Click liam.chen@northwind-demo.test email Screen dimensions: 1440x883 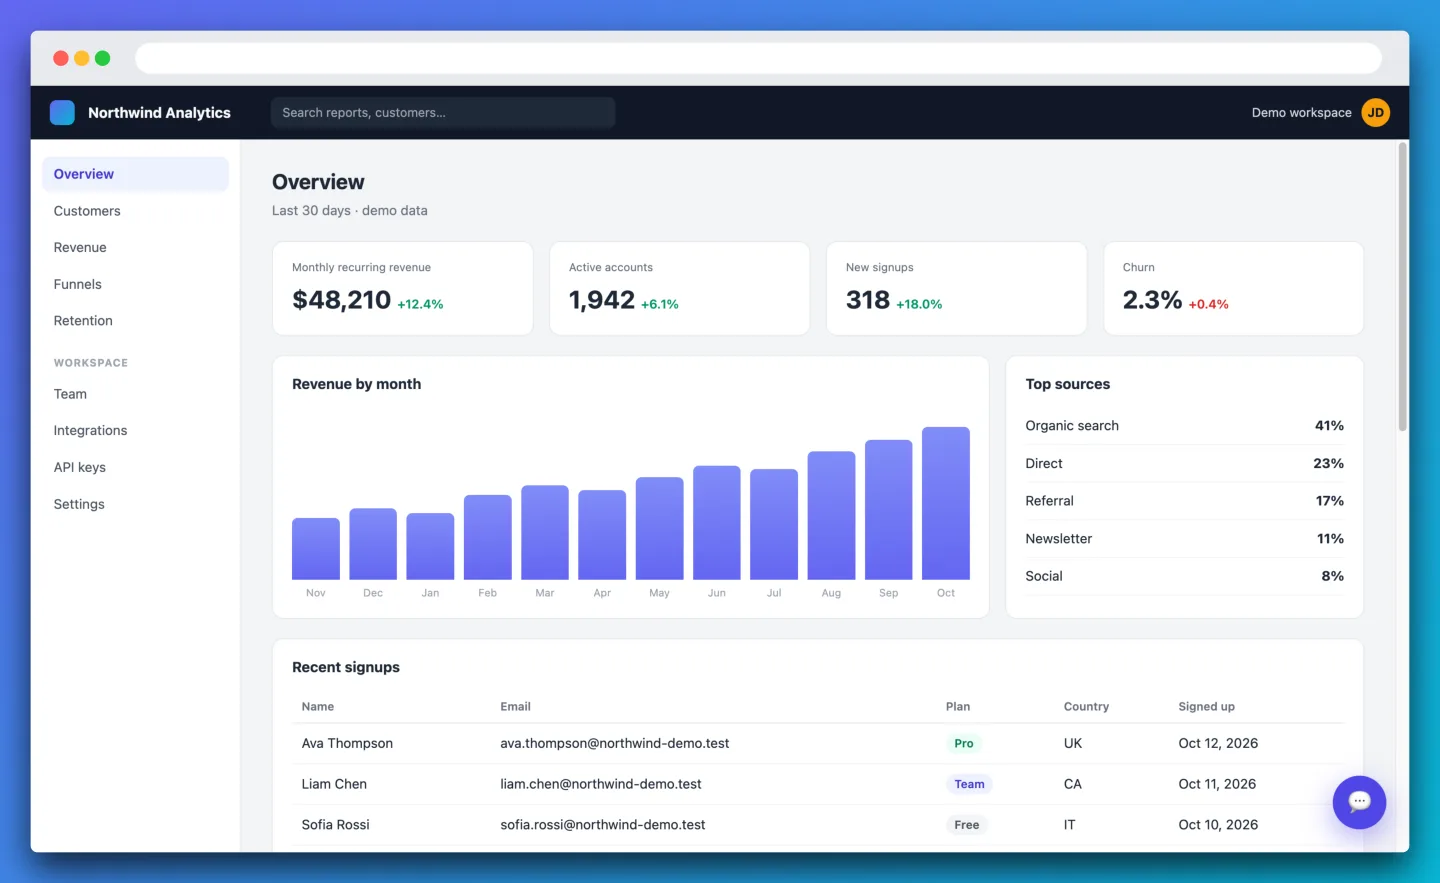[x=601, y=784]
